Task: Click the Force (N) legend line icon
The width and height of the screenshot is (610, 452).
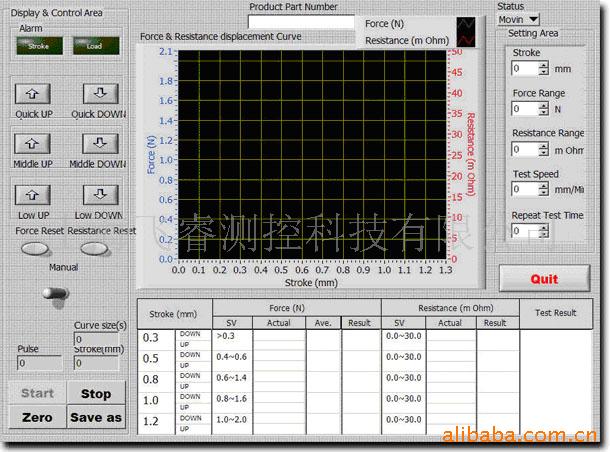Action: 465,24
